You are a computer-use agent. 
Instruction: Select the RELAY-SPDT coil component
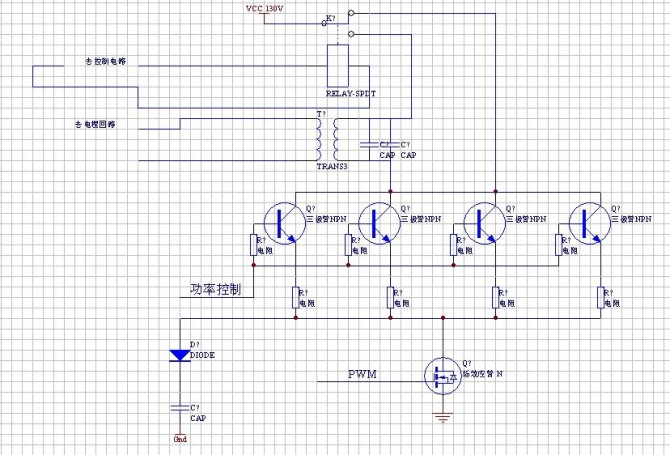(x=338, y=66)
